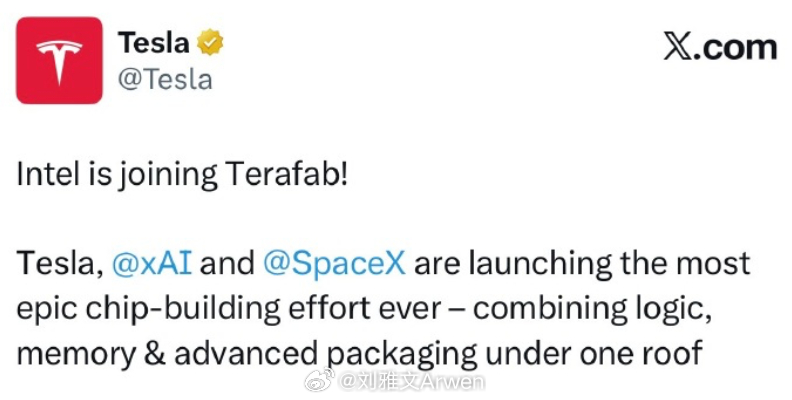The height and width of the screenshot is (400, 792).
Task: Open the @SpaceX mention
Action: [334, 264]
